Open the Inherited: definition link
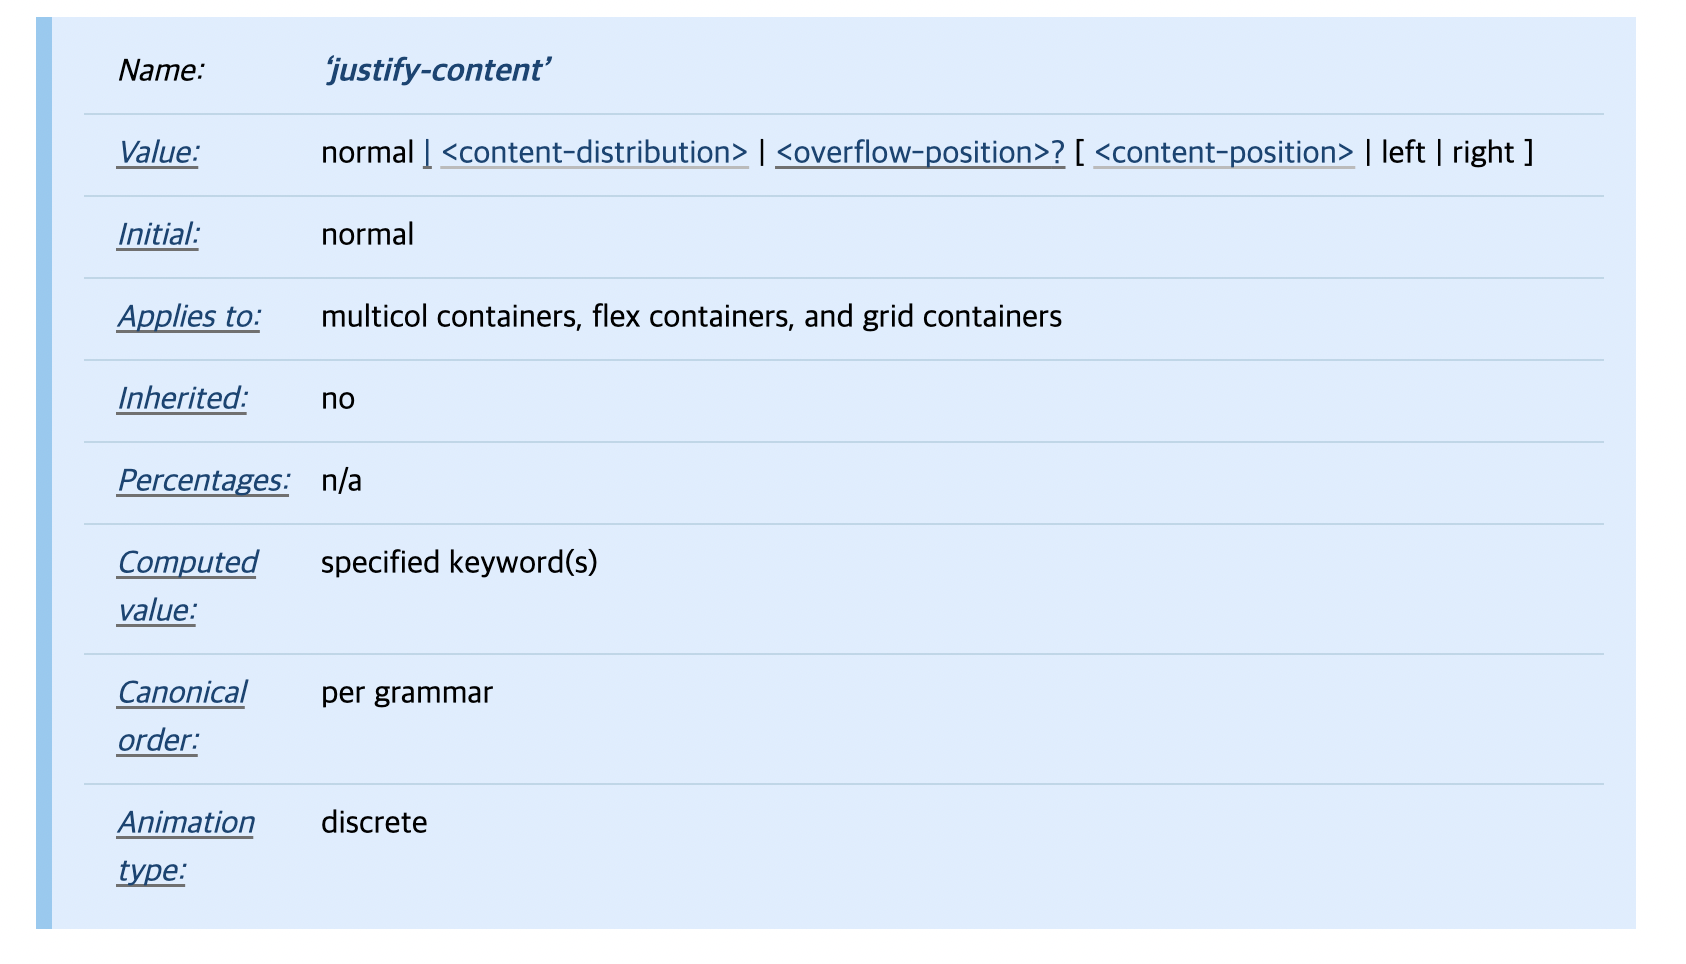Screen dimensions: 1686x964 coord(182,398)
